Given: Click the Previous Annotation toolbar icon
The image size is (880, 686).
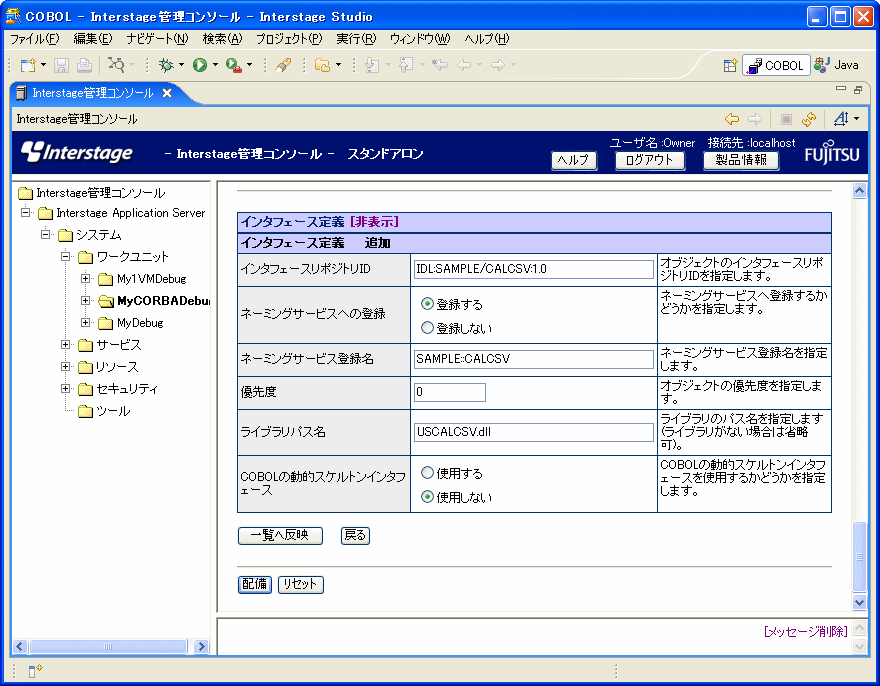Looking at the screenshot, I should click(406, 65).
